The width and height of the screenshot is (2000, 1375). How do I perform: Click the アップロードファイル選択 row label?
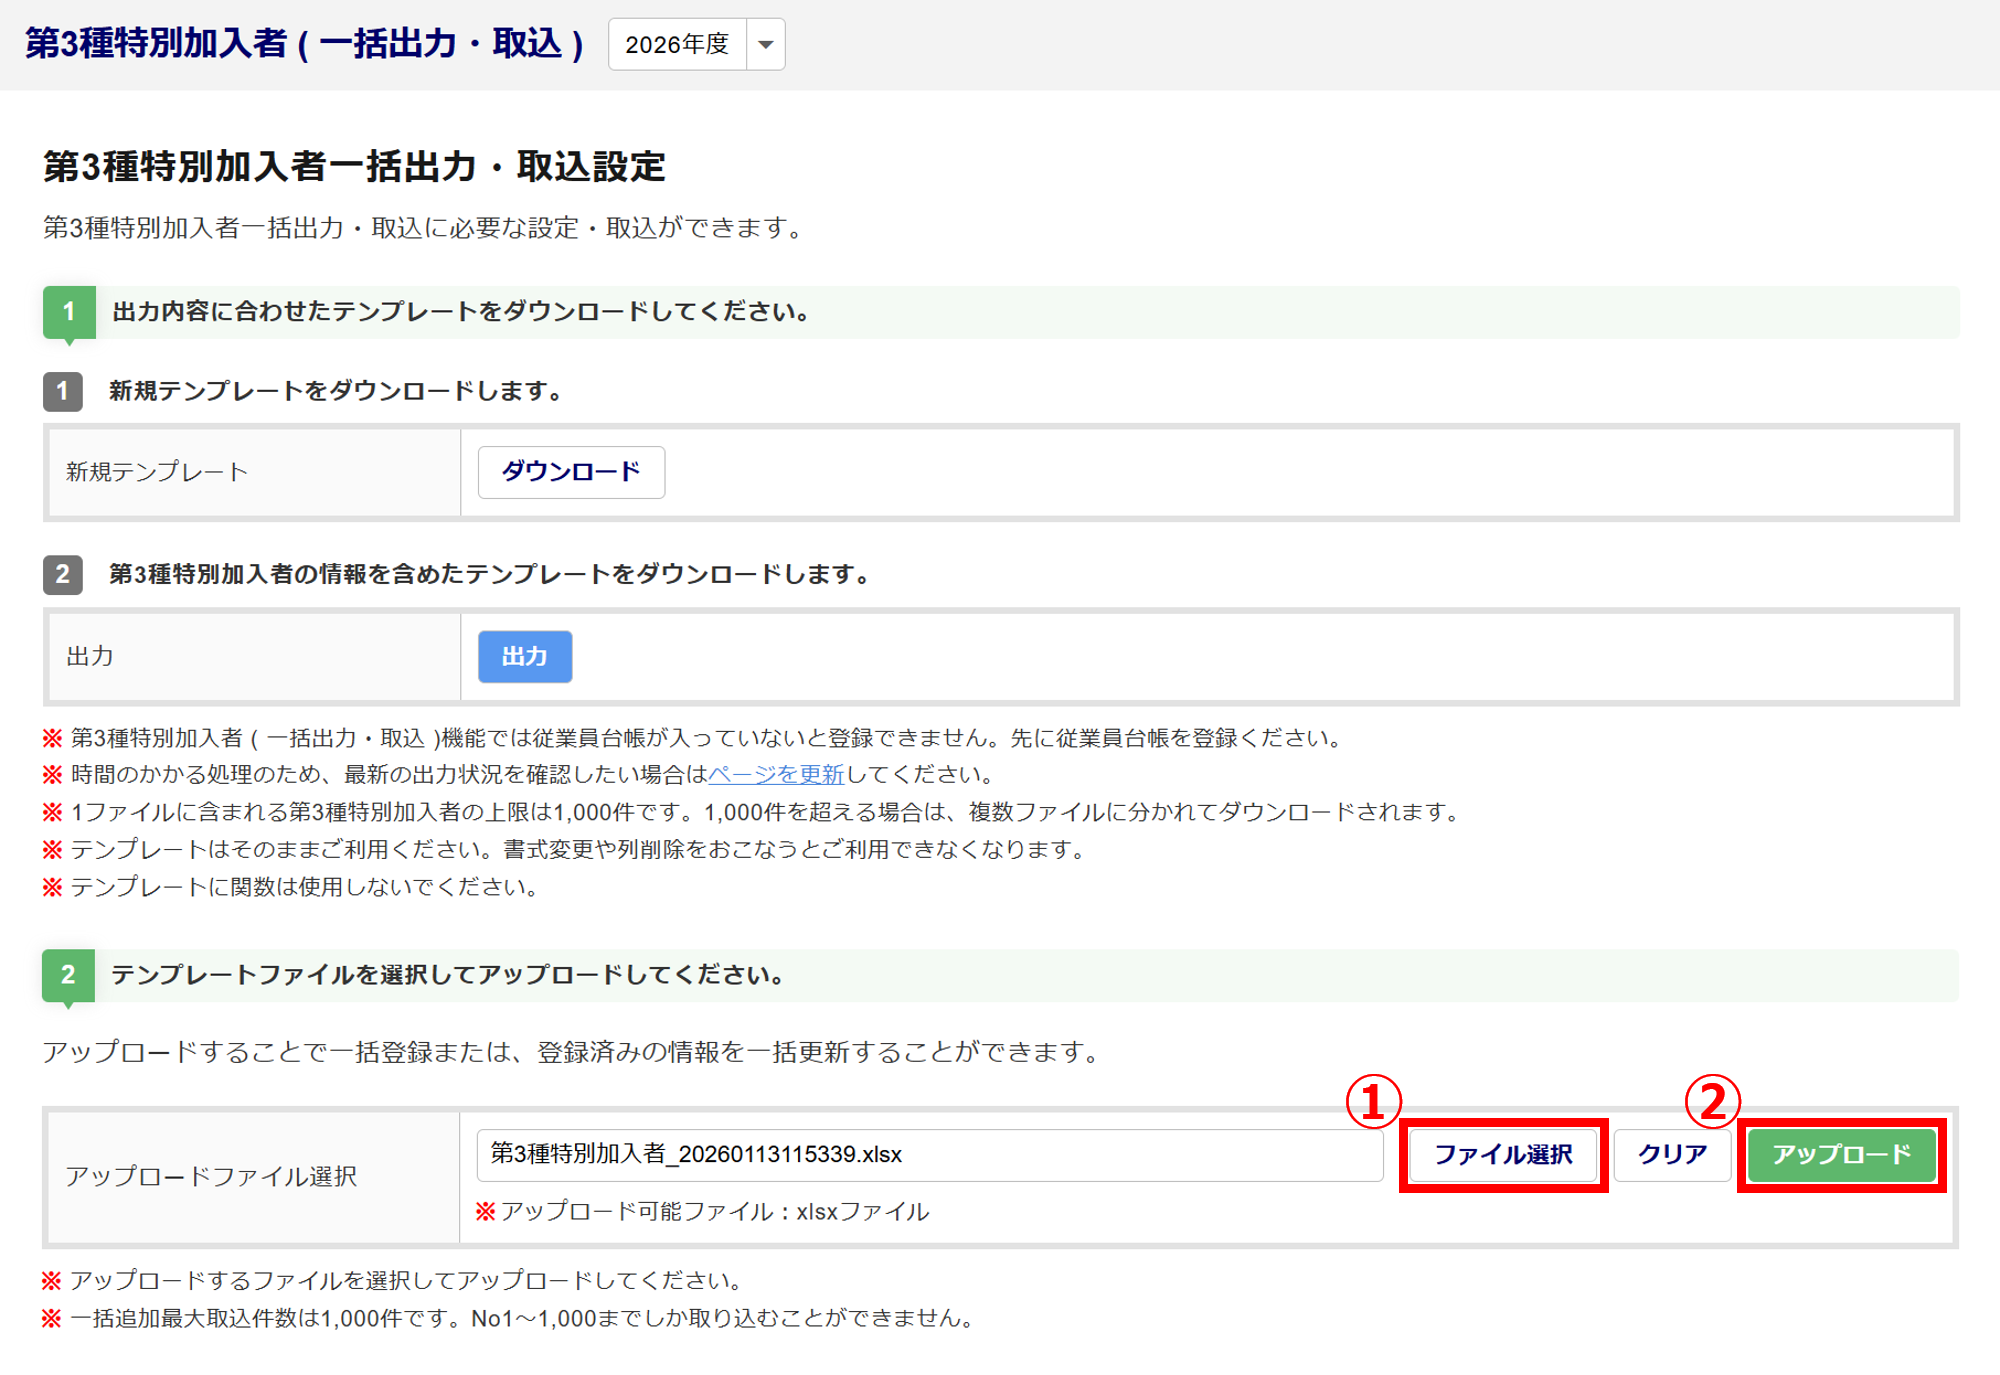click(211, 1177)
